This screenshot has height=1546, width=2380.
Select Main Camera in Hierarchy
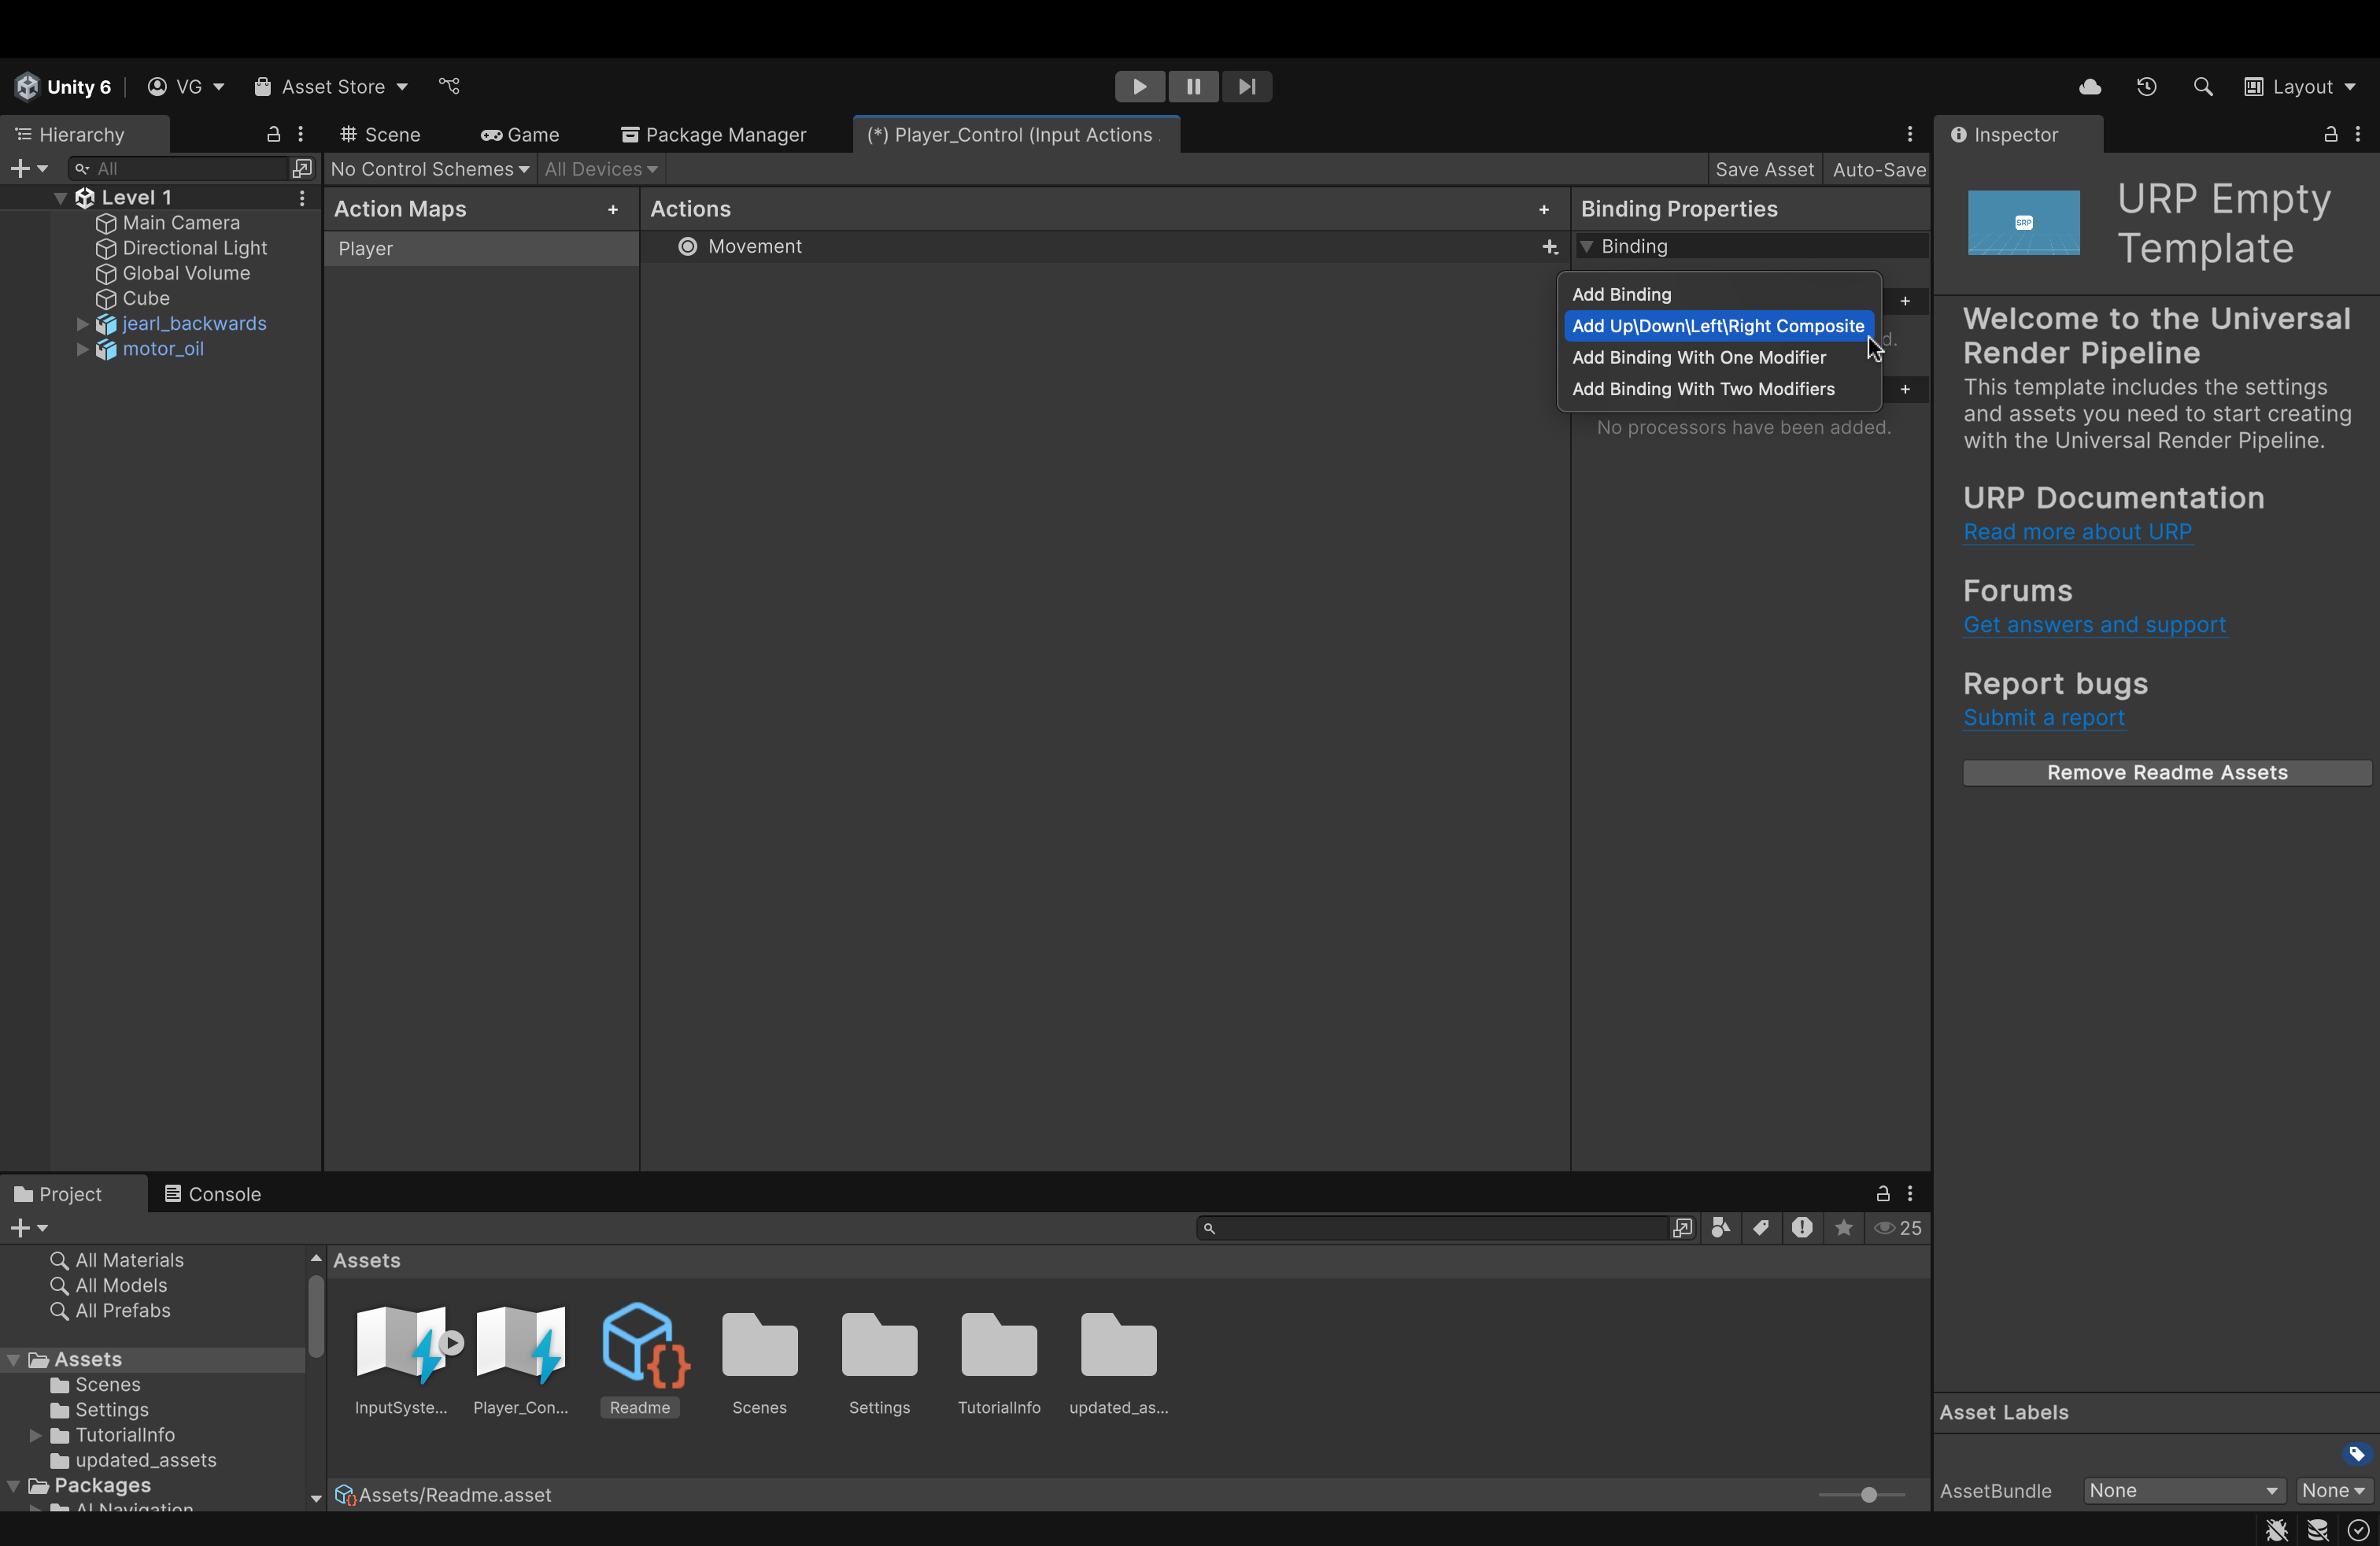tap(181, 223)
